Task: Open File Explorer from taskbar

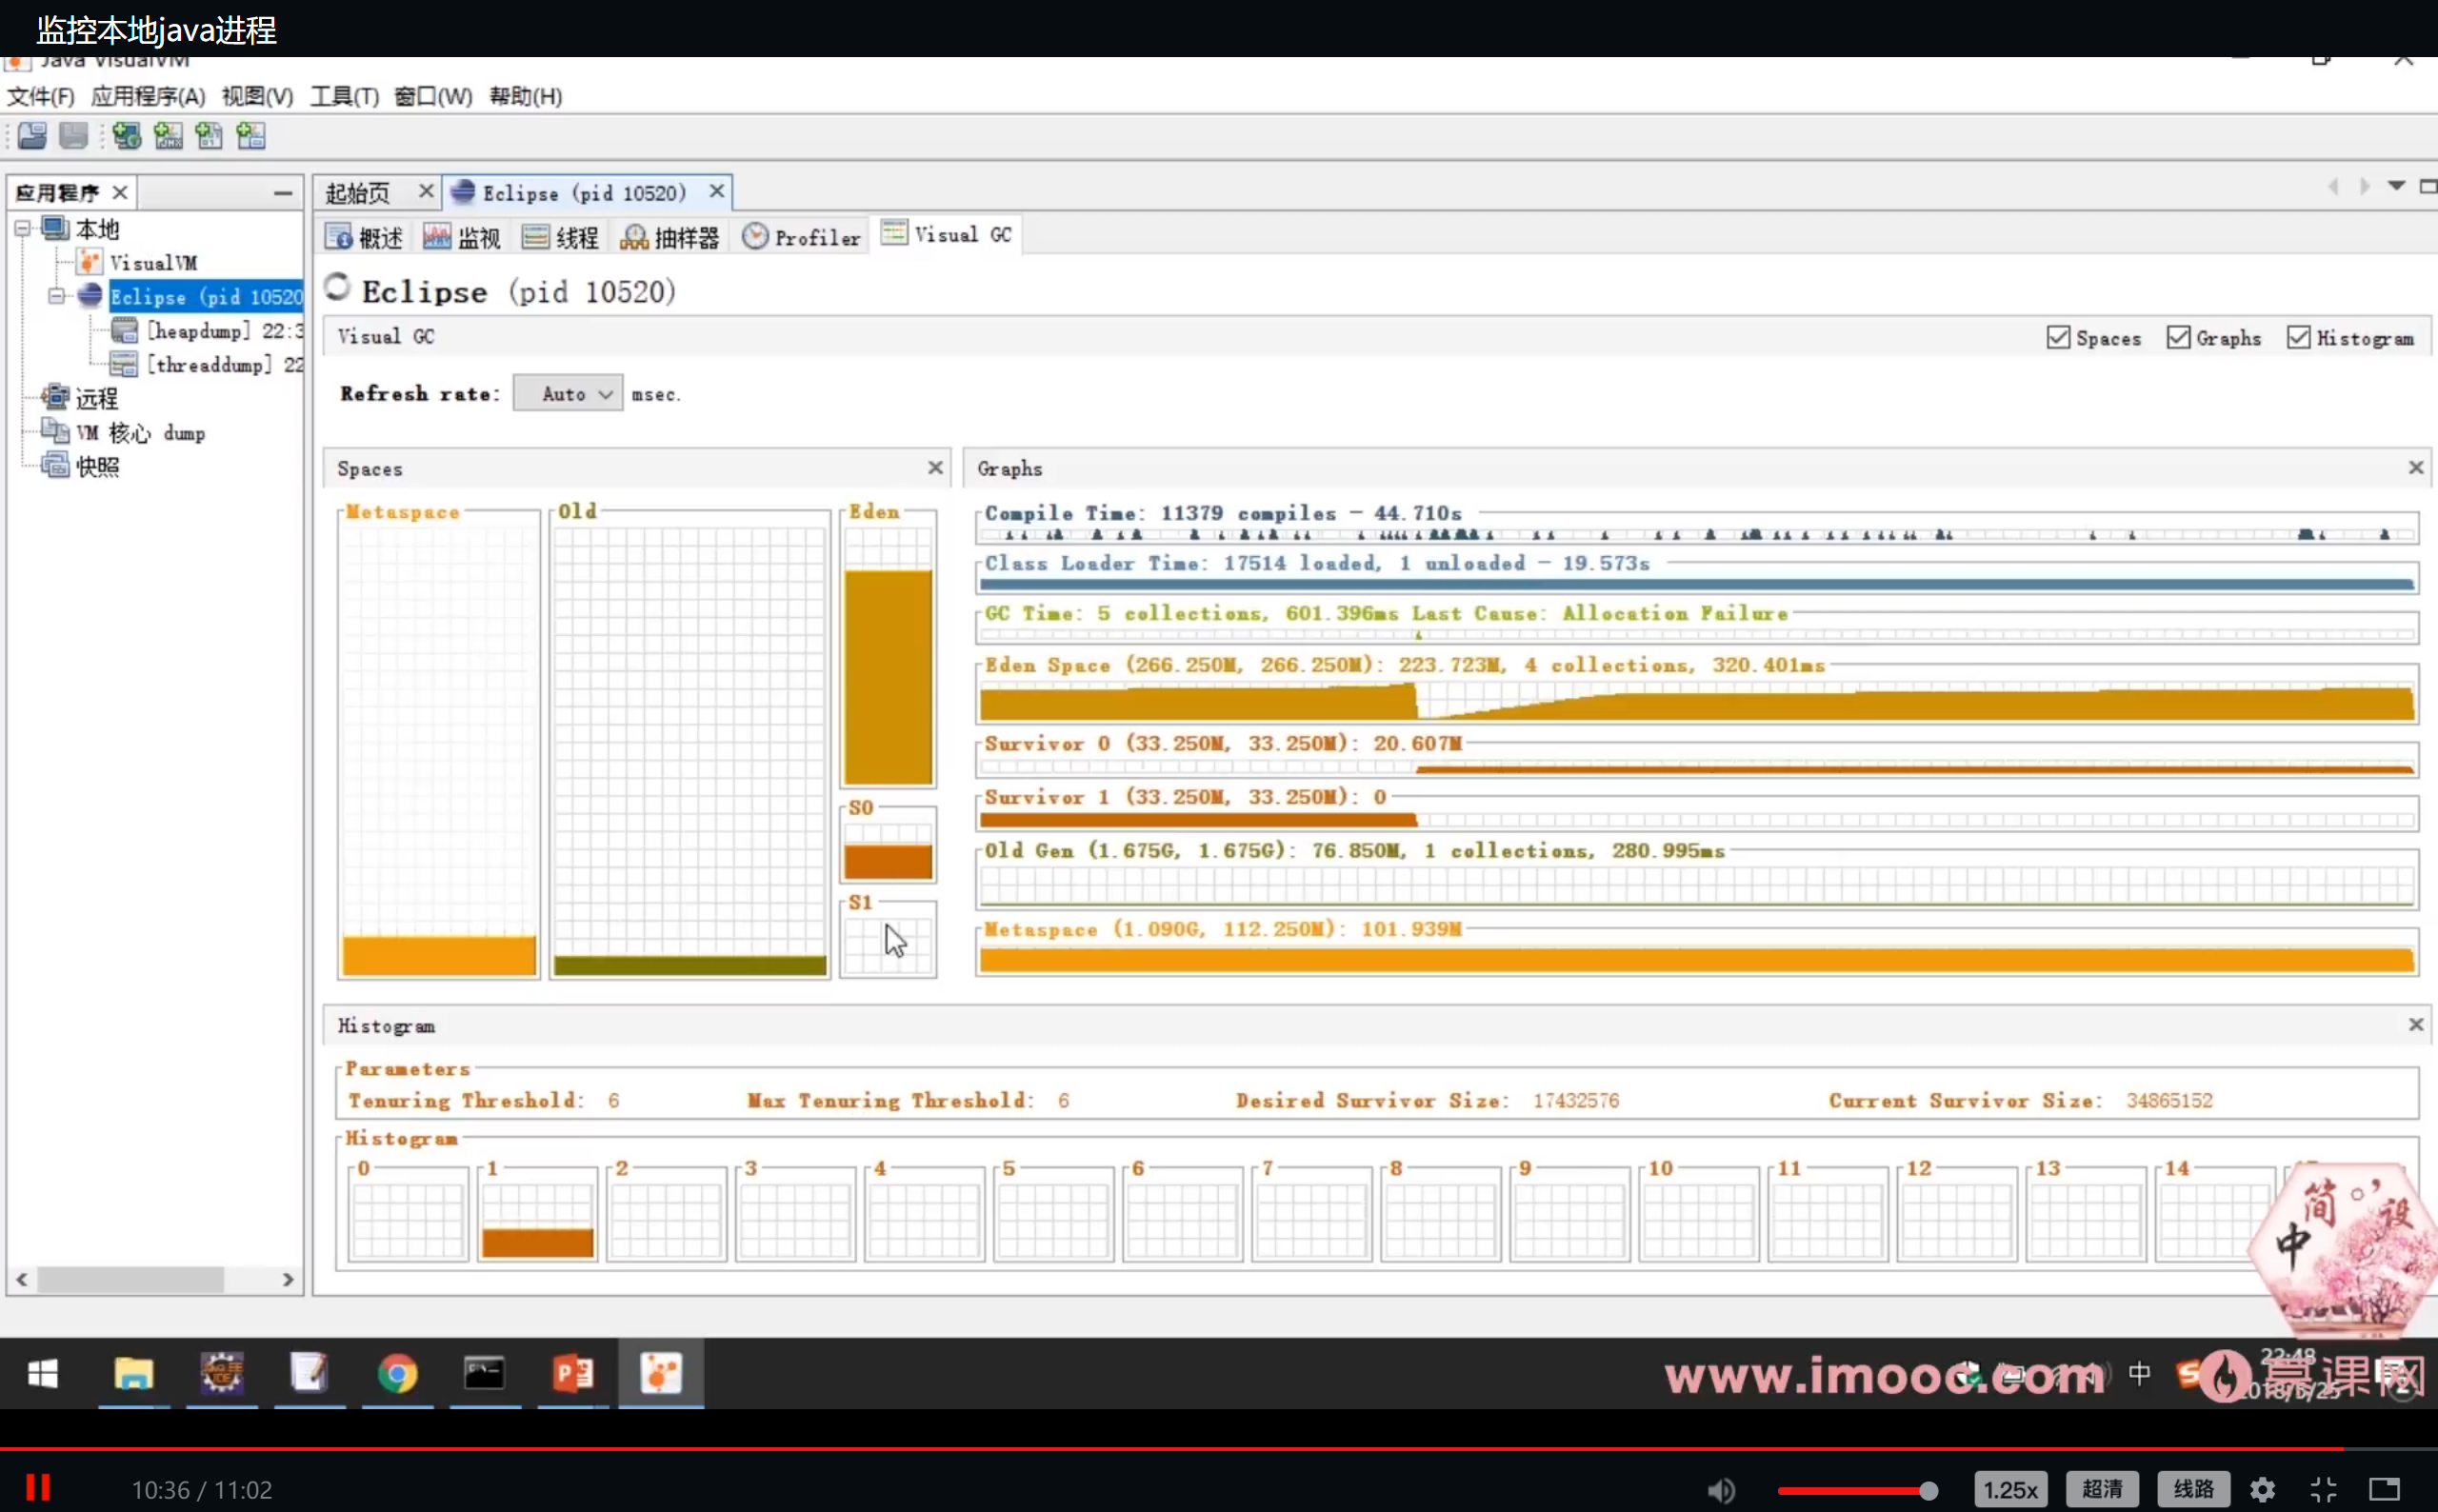Action: click(x=133, y=1374)
